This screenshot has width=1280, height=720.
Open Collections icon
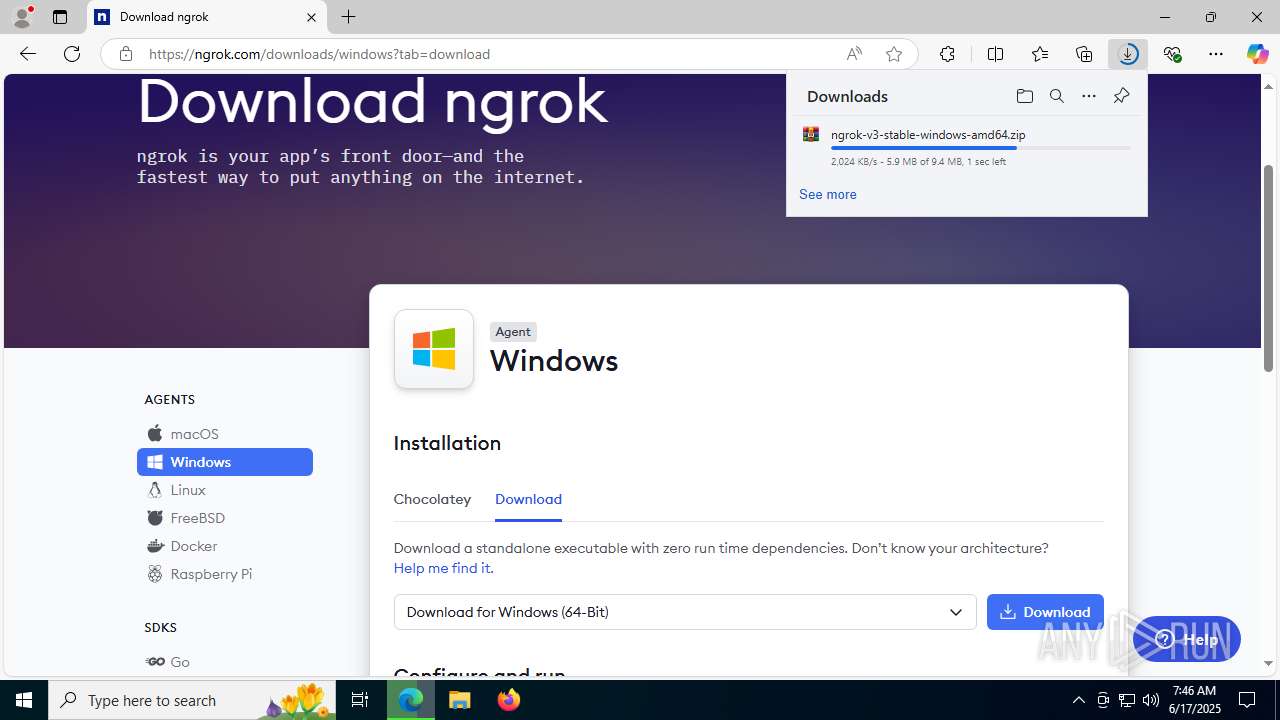click(1084, 54)
